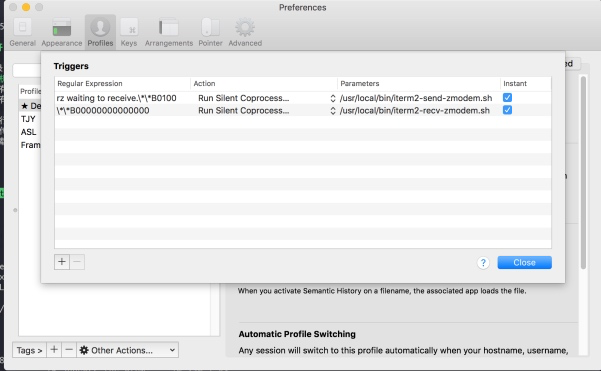Select the starred default profile

pyautogui.click(x=31, y=106)
